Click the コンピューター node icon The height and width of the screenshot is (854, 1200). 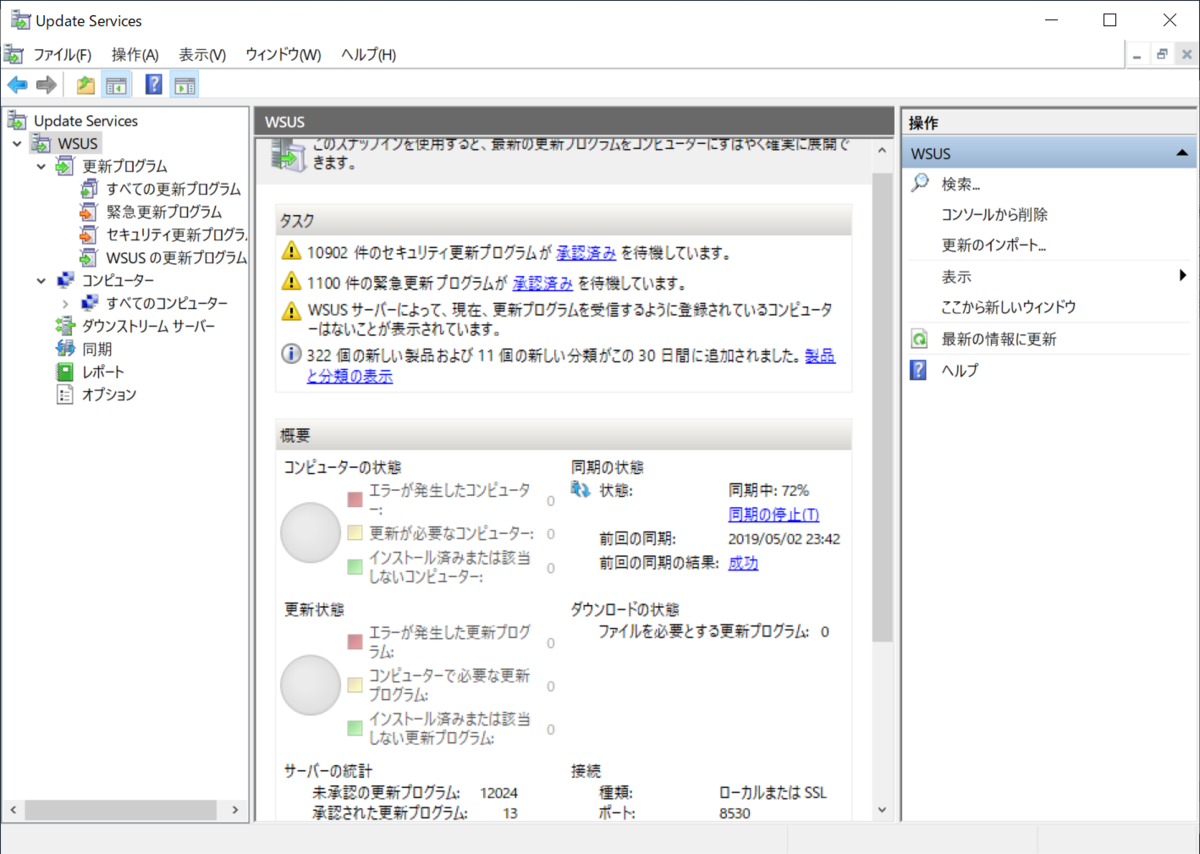click(66, 280)
